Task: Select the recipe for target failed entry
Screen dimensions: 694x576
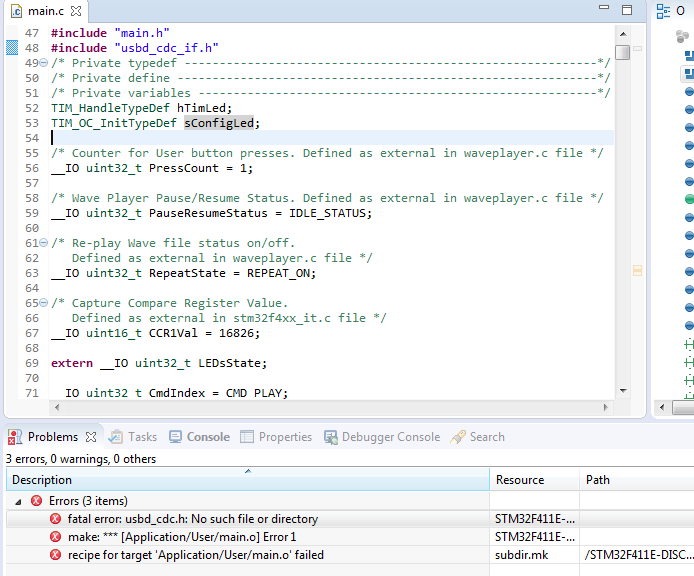Action: point(195,555)
